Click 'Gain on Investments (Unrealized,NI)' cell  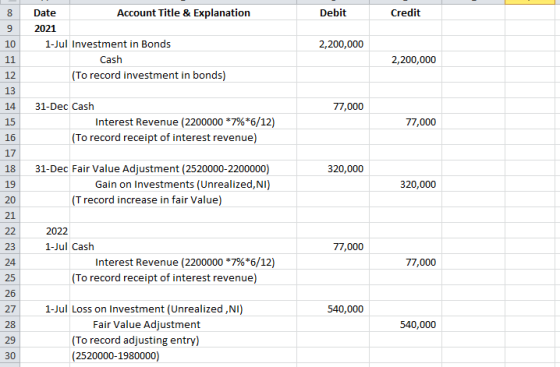tap(183, 184)
